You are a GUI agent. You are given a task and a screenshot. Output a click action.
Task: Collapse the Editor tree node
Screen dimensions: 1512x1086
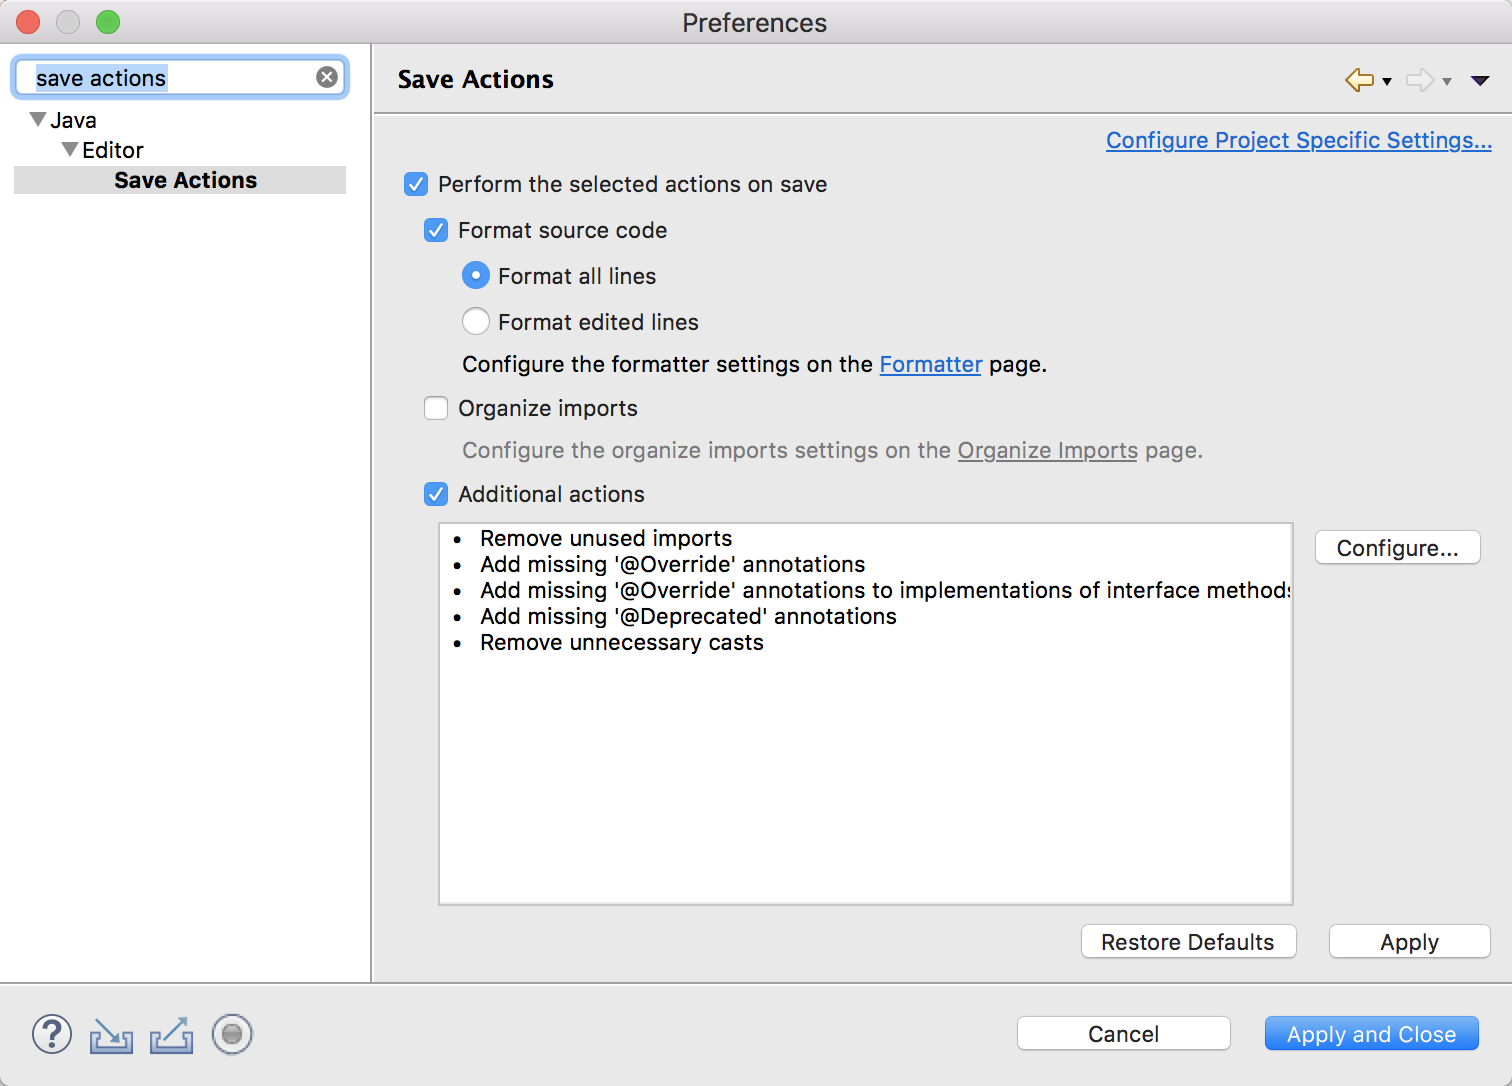tap(69, 150)
